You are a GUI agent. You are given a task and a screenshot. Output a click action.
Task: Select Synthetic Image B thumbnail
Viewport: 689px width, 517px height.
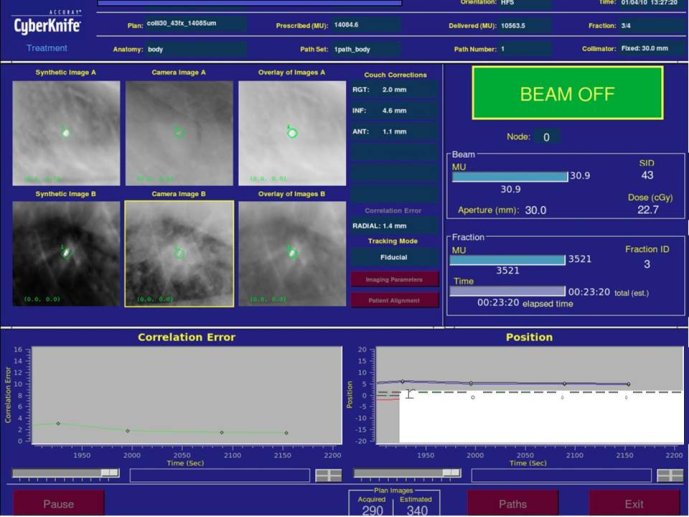pyautogui.click(x=66, y=254)
